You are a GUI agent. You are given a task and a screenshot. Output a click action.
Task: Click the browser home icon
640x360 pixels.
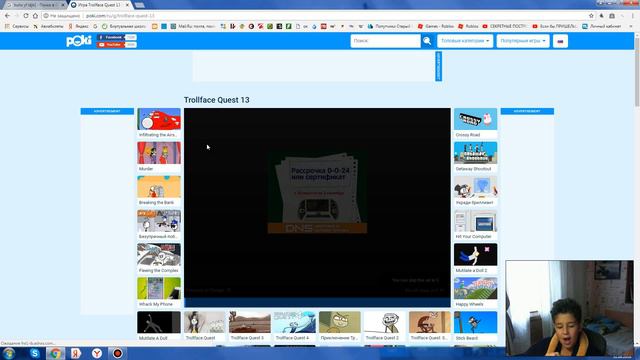35,16
